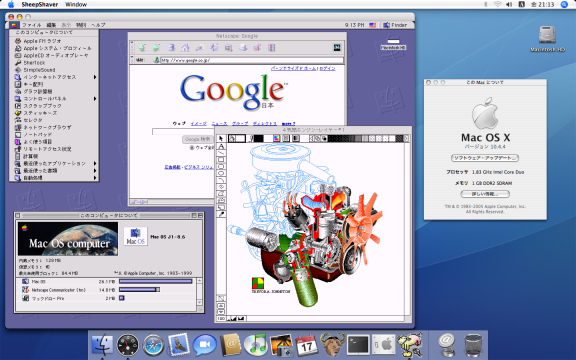Viewport: 576px width, 360px height.
Task: Click the Netscape Back arrow button
Action: tap(142, 48)
